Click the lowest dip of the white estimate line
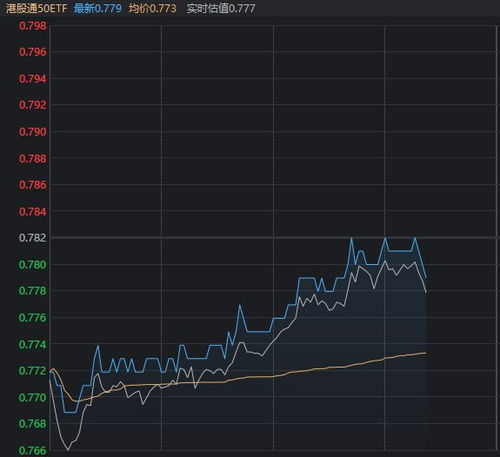This screenshot has width=500, height=457. (68, 450)
